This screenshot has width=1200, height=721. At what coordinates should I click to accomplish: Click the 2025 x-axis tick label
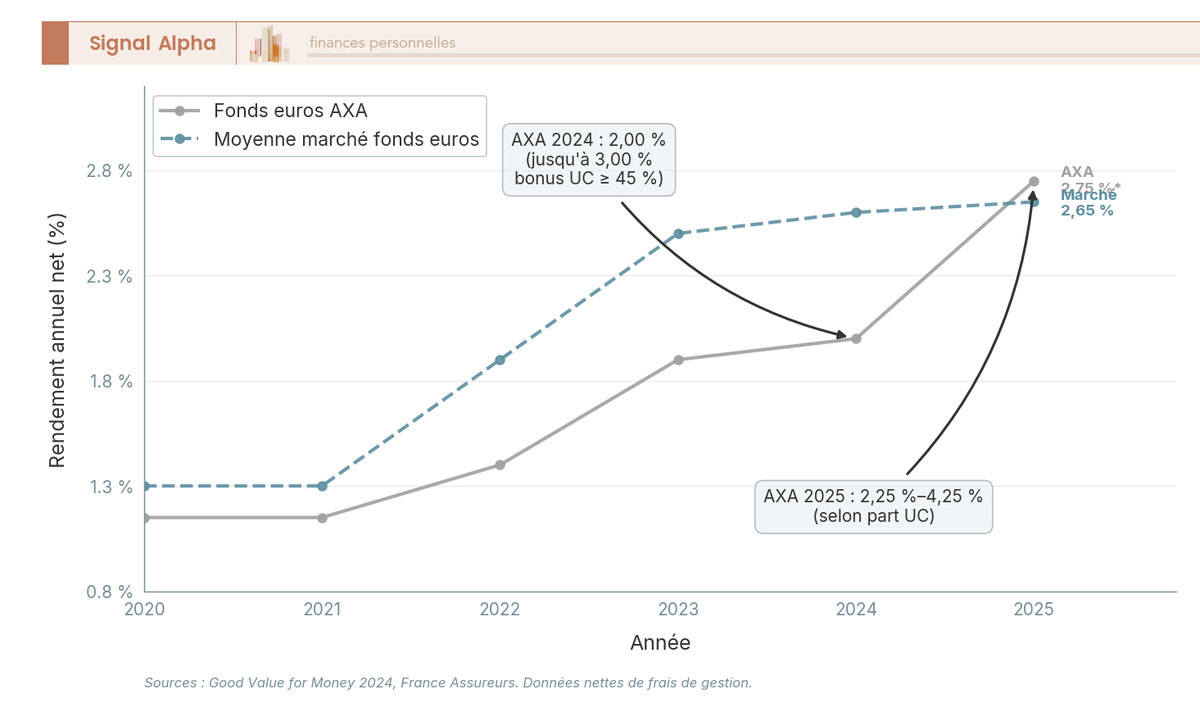(1034, 609)
